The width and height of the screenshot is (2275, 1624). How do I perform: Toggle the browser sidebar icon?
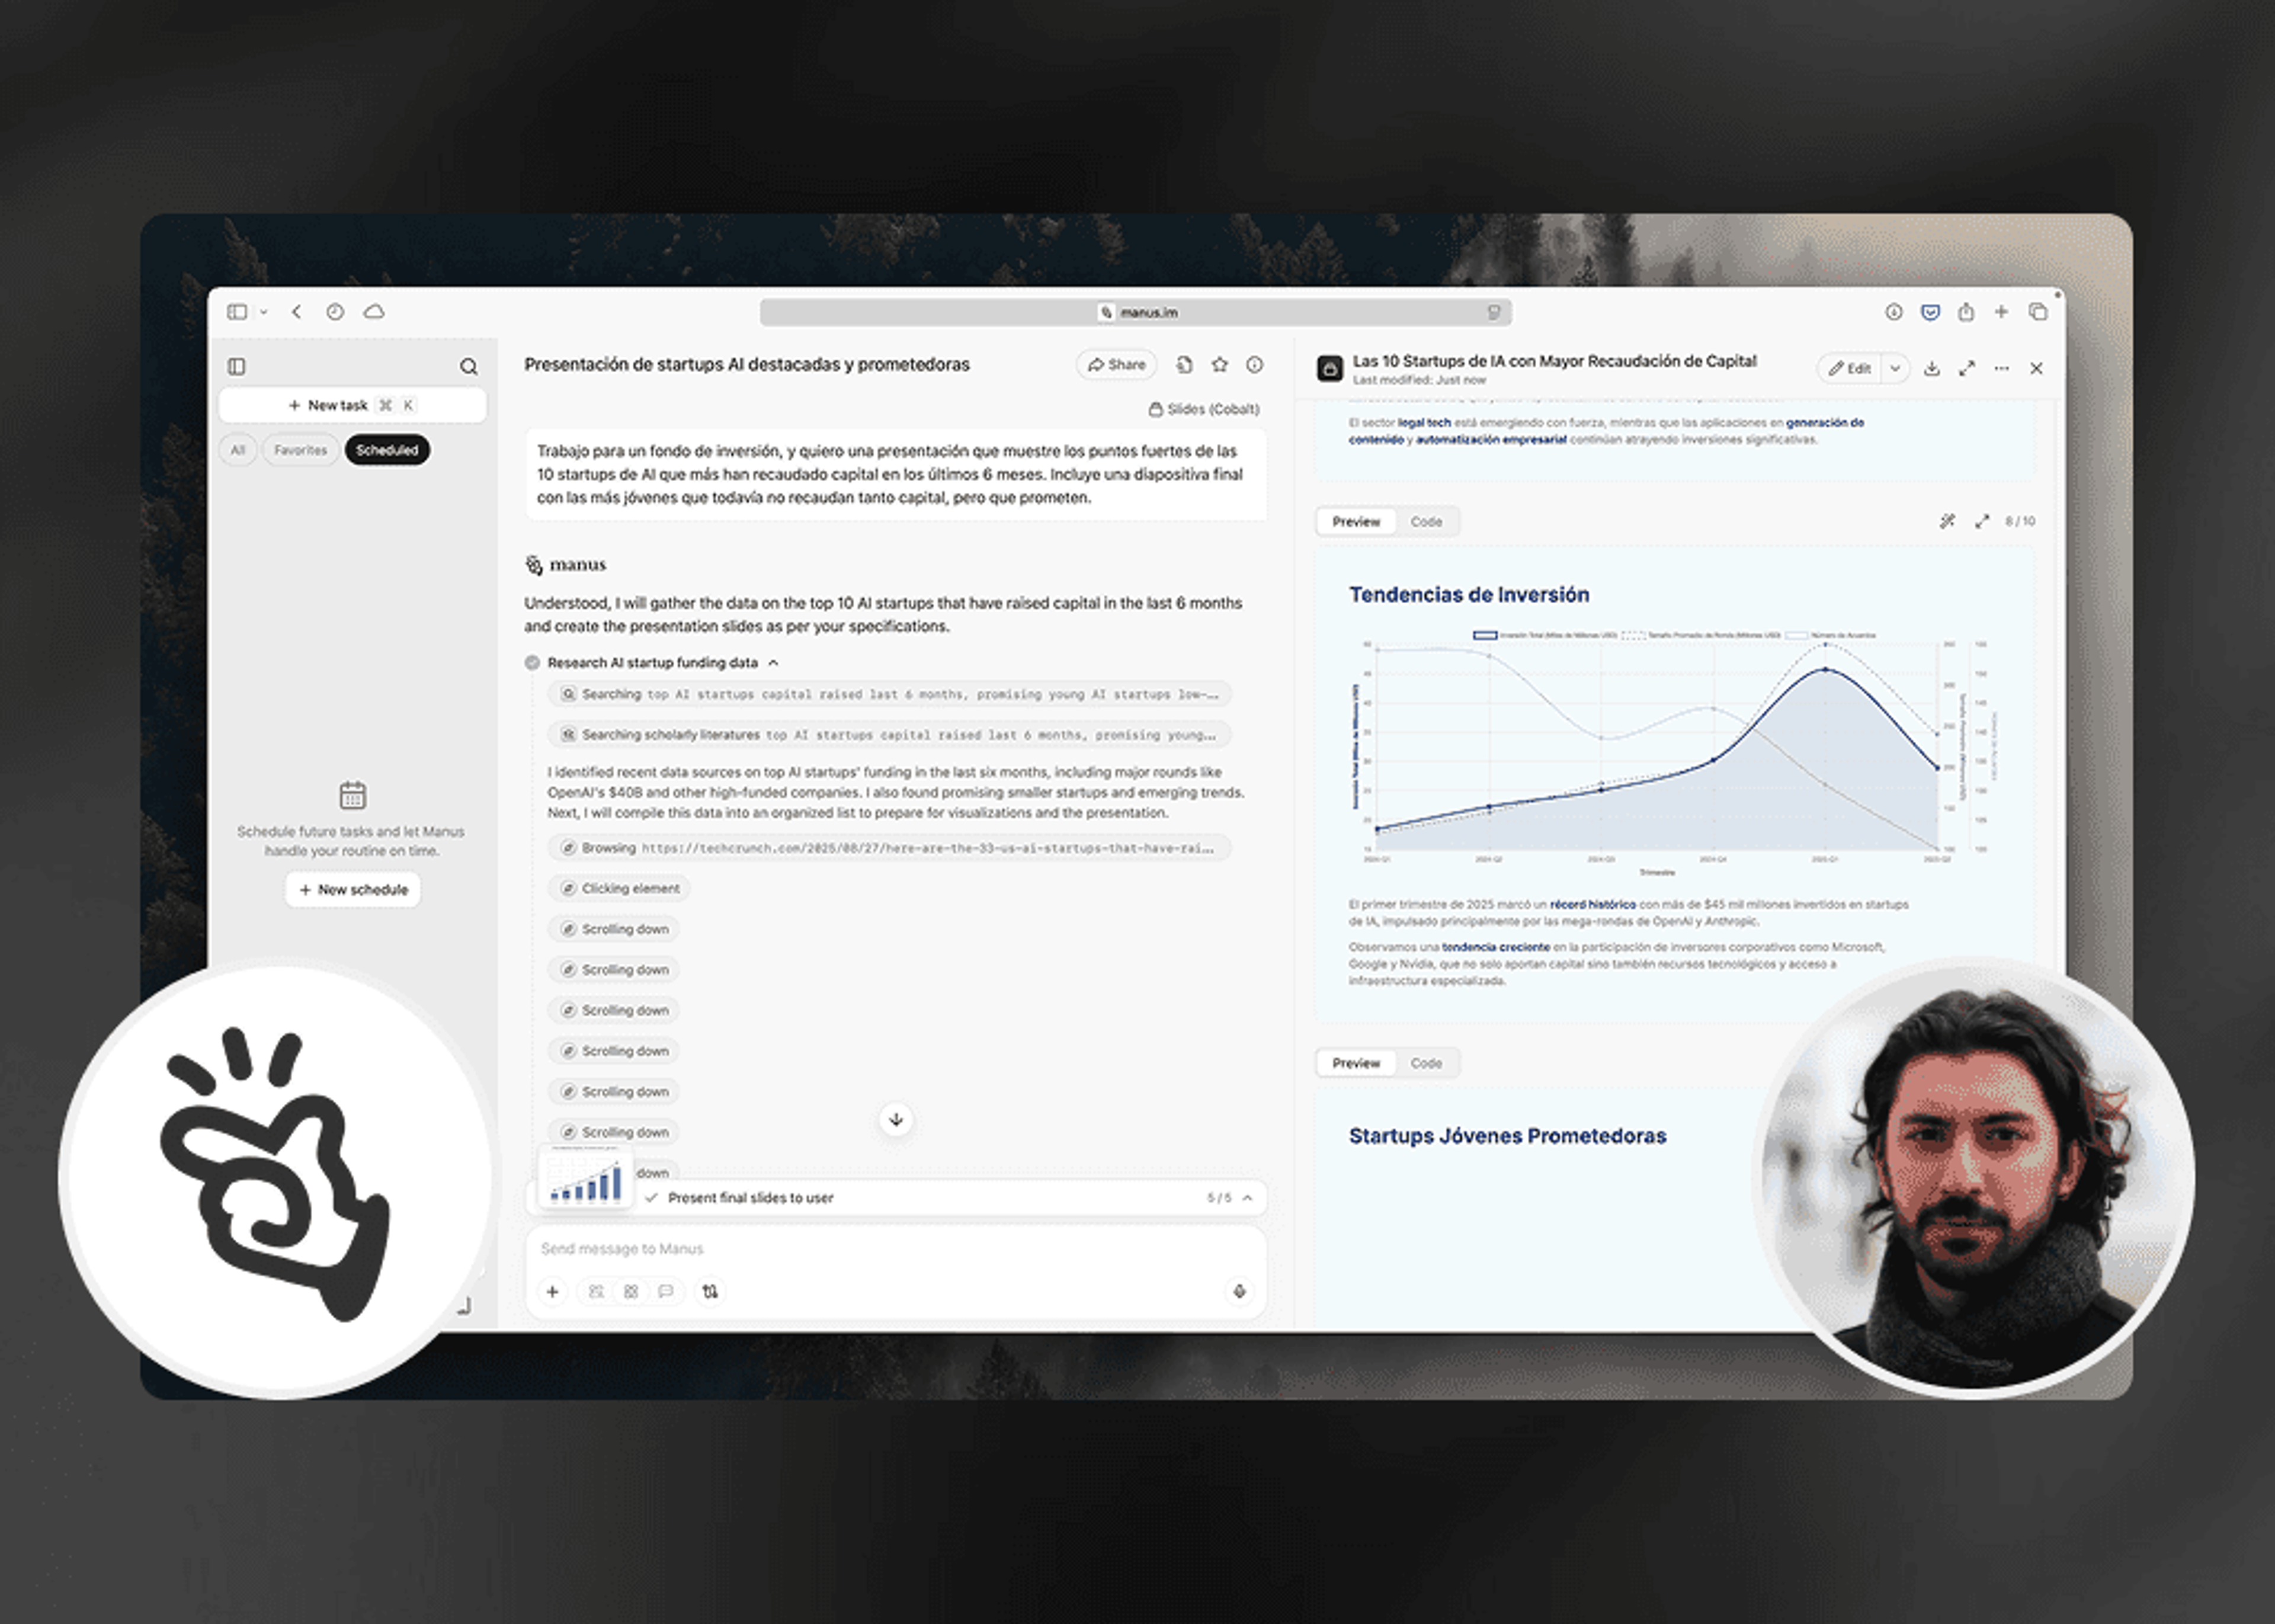click(237, 312)
